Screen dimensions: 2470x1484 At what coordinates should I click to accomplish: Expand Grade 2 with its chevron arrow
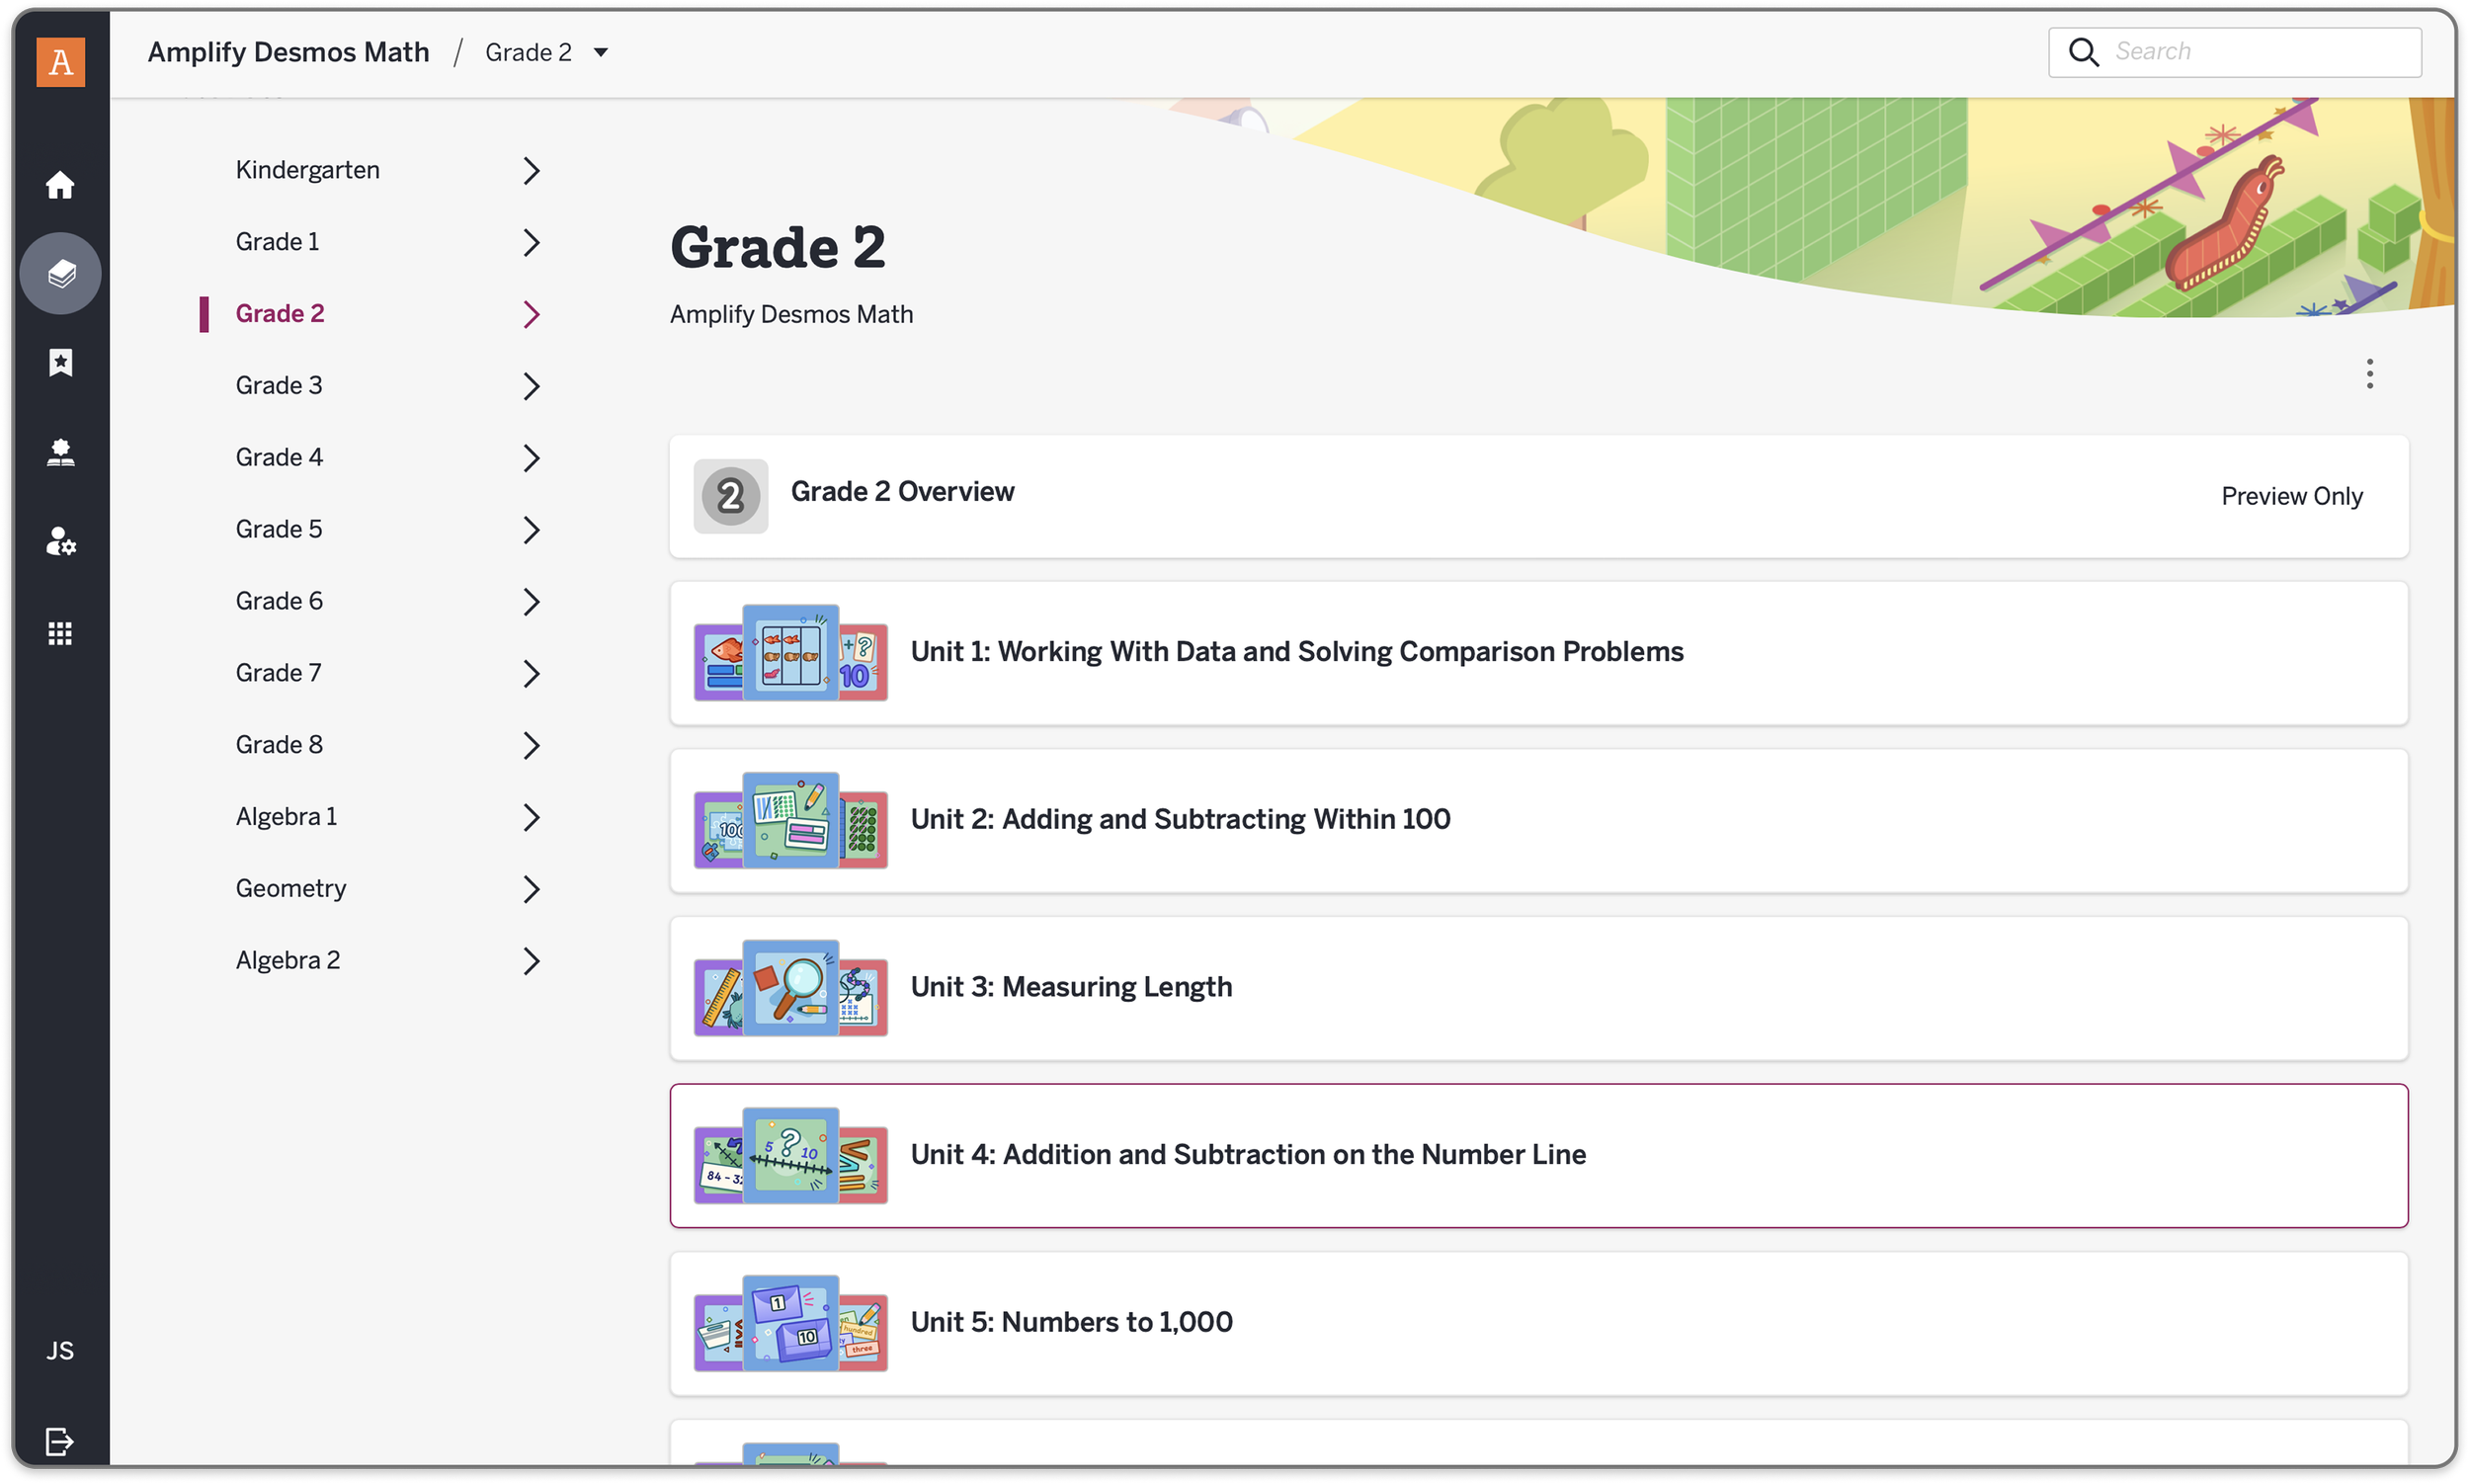tap(531, 315)
